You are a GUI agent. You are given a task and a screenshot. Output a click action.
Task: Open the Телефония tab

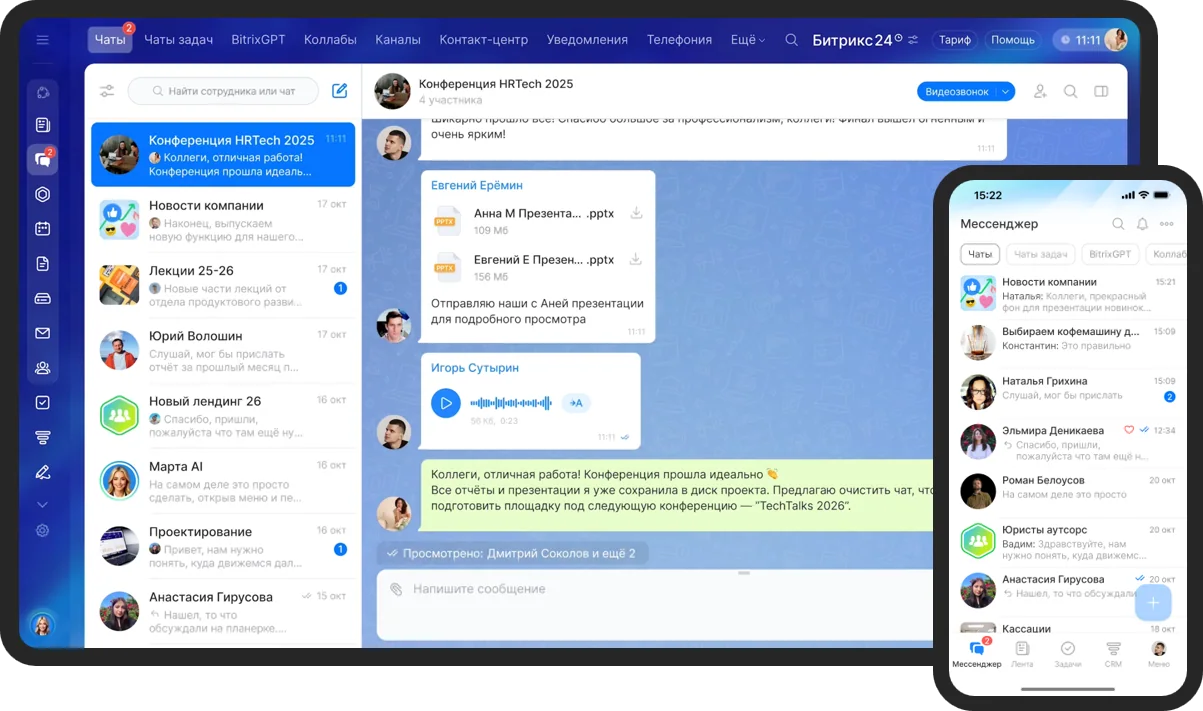[679, 40]
